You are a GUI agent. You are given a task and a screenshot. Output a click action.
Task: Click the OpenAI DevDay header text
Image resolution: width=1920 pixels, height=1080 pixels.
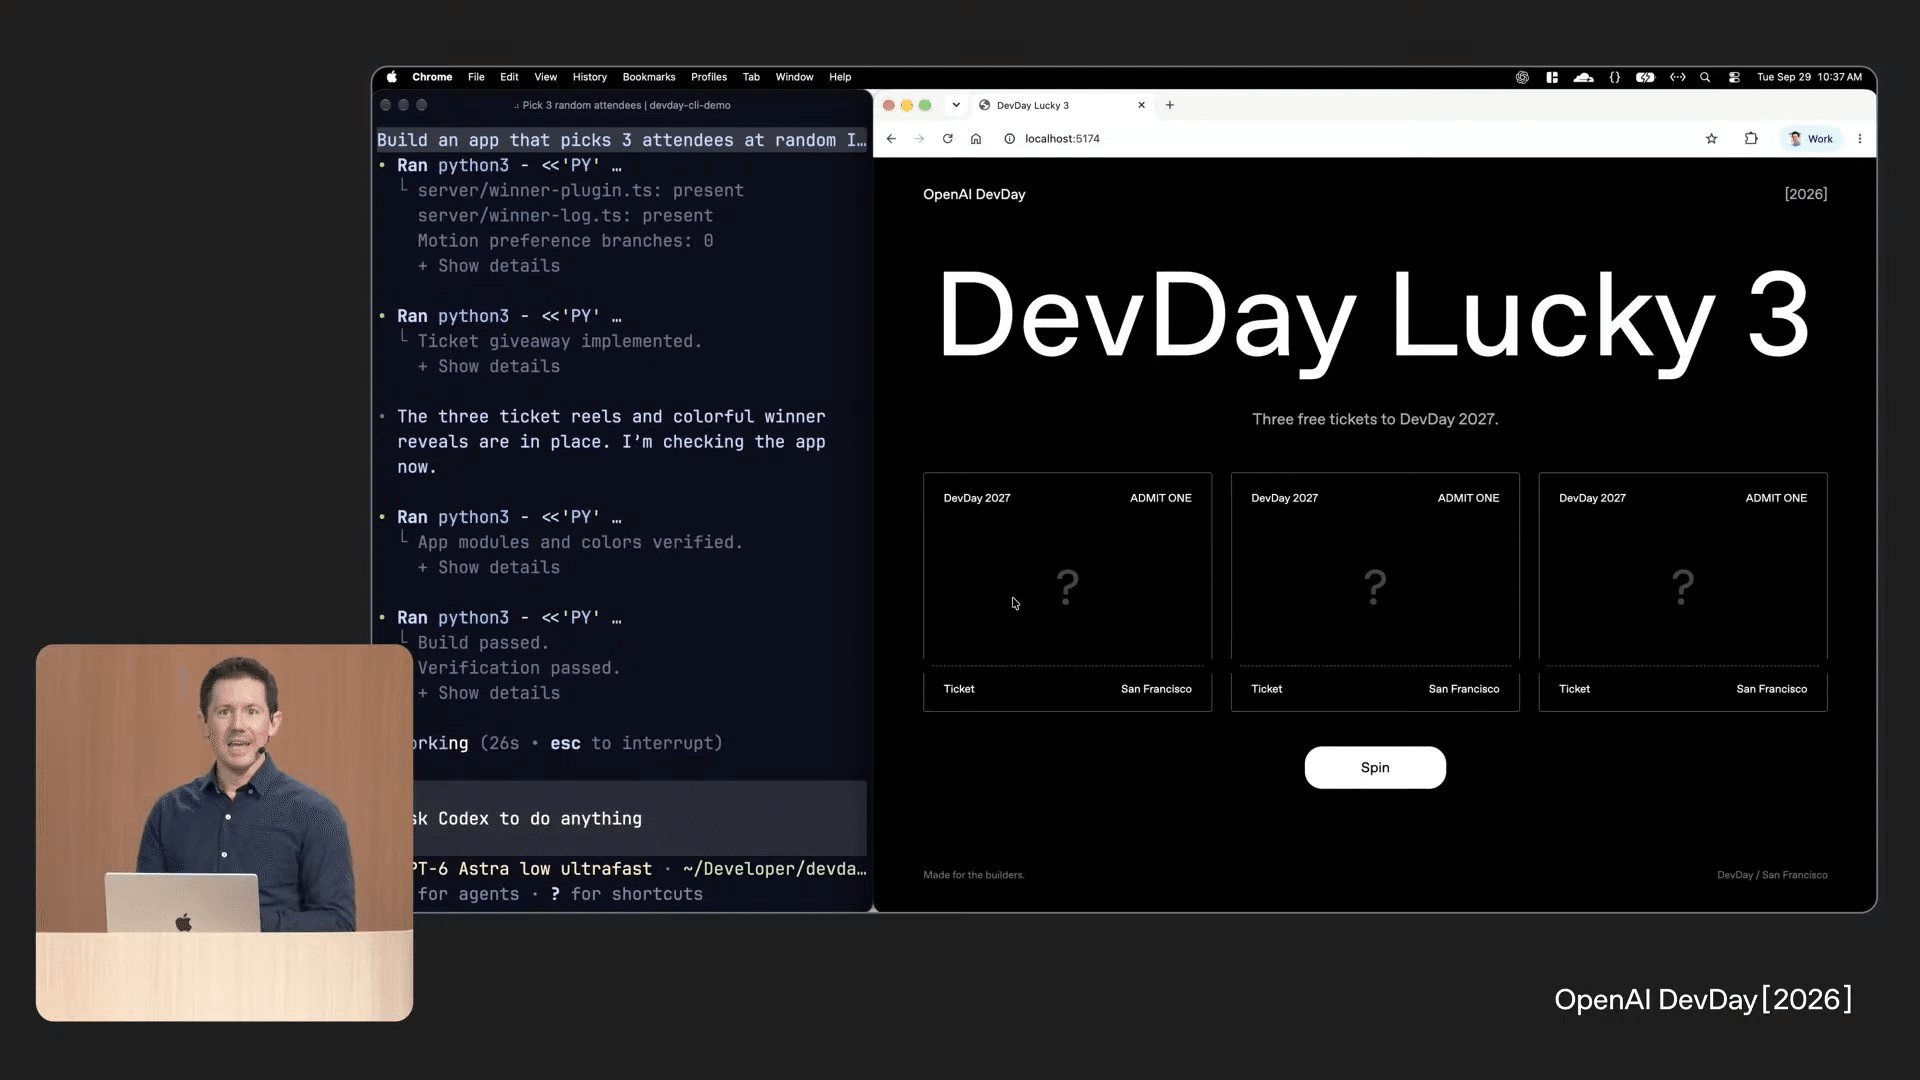pos(974,194)
